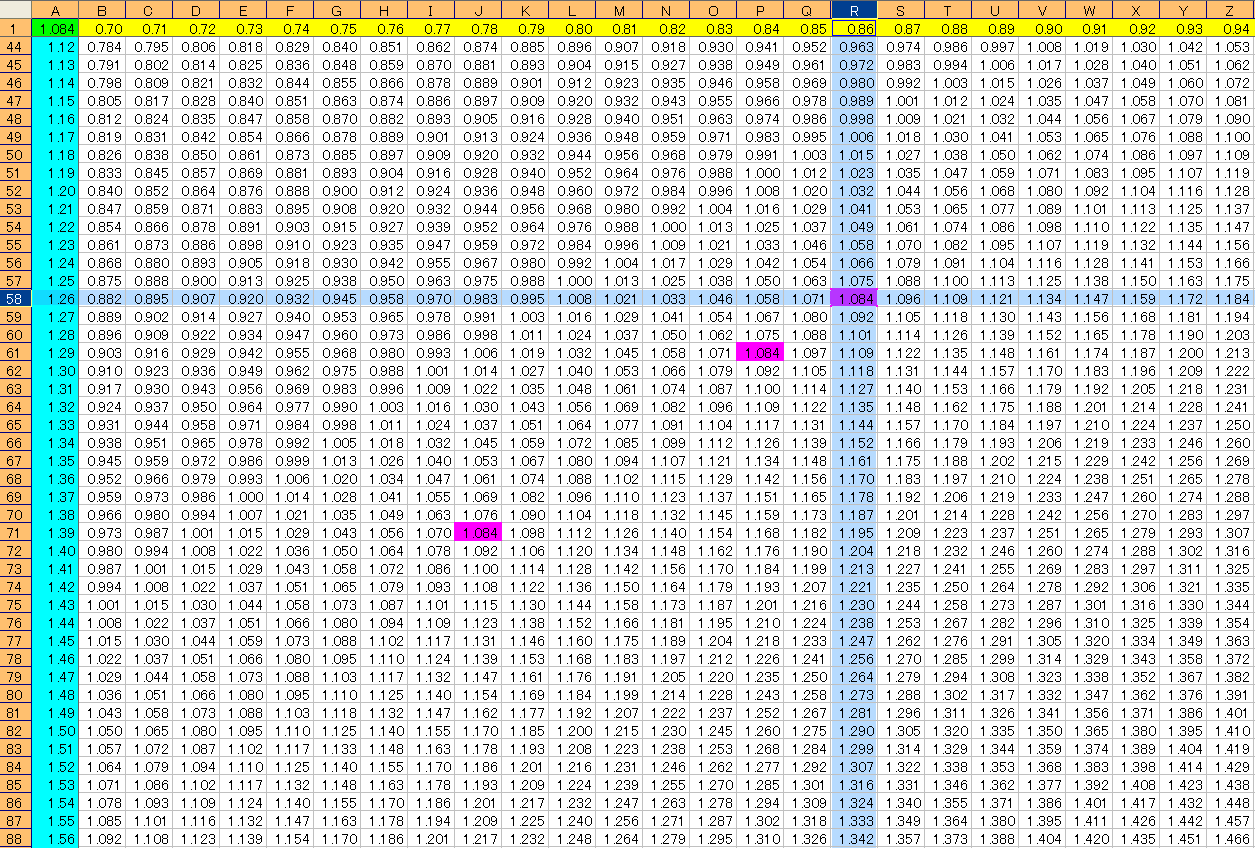Select row 1 header
1255x848 pixels.
coord(16,29)
